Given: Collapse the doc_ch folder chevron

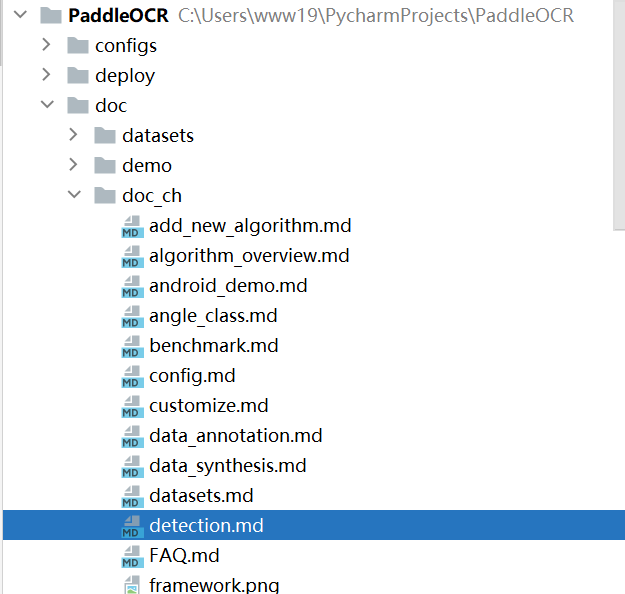Looking at the screenshot, I should point(75,195).
